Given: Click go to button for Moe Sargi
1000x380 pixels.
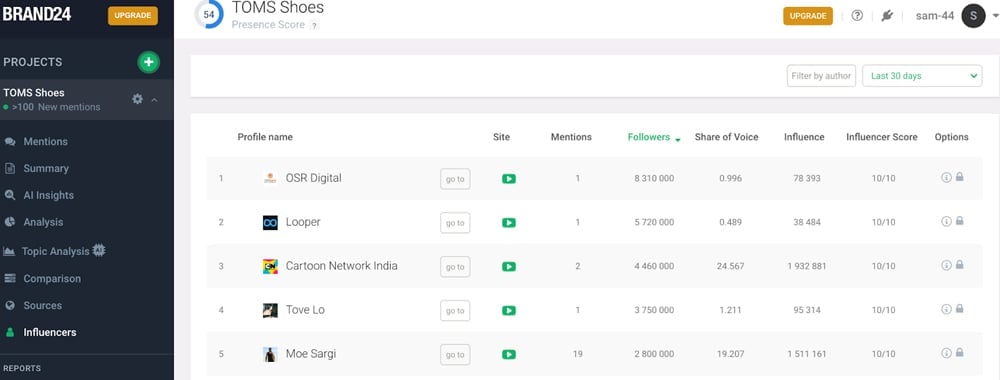Looking at the screenshot, I should point(455,354).
